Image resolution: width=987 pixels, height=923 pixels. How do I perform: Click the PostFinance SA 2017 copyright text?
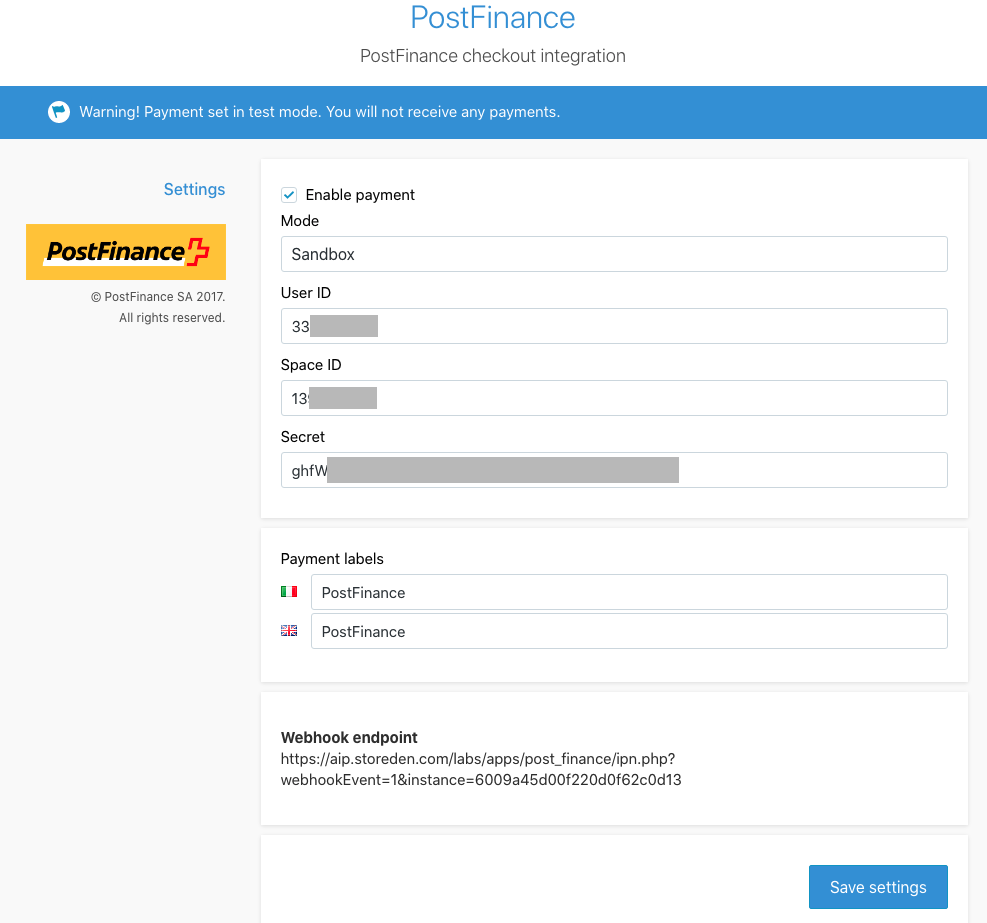click(158, 297)
